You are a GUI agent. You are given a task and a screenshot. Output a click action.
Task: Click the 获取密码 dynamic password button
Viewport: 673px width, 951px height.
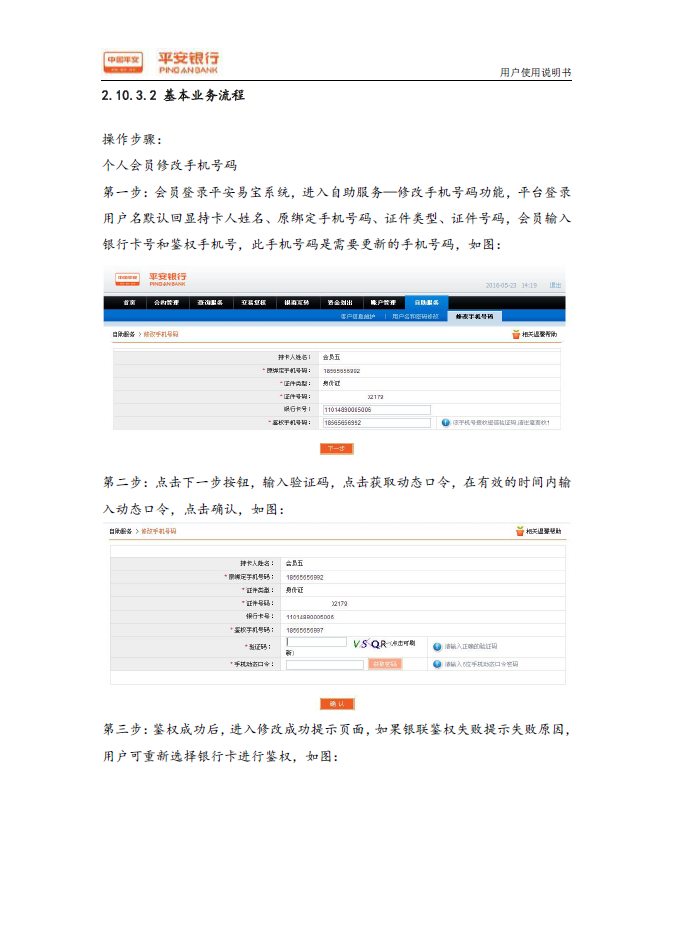(x=385, y=664)
